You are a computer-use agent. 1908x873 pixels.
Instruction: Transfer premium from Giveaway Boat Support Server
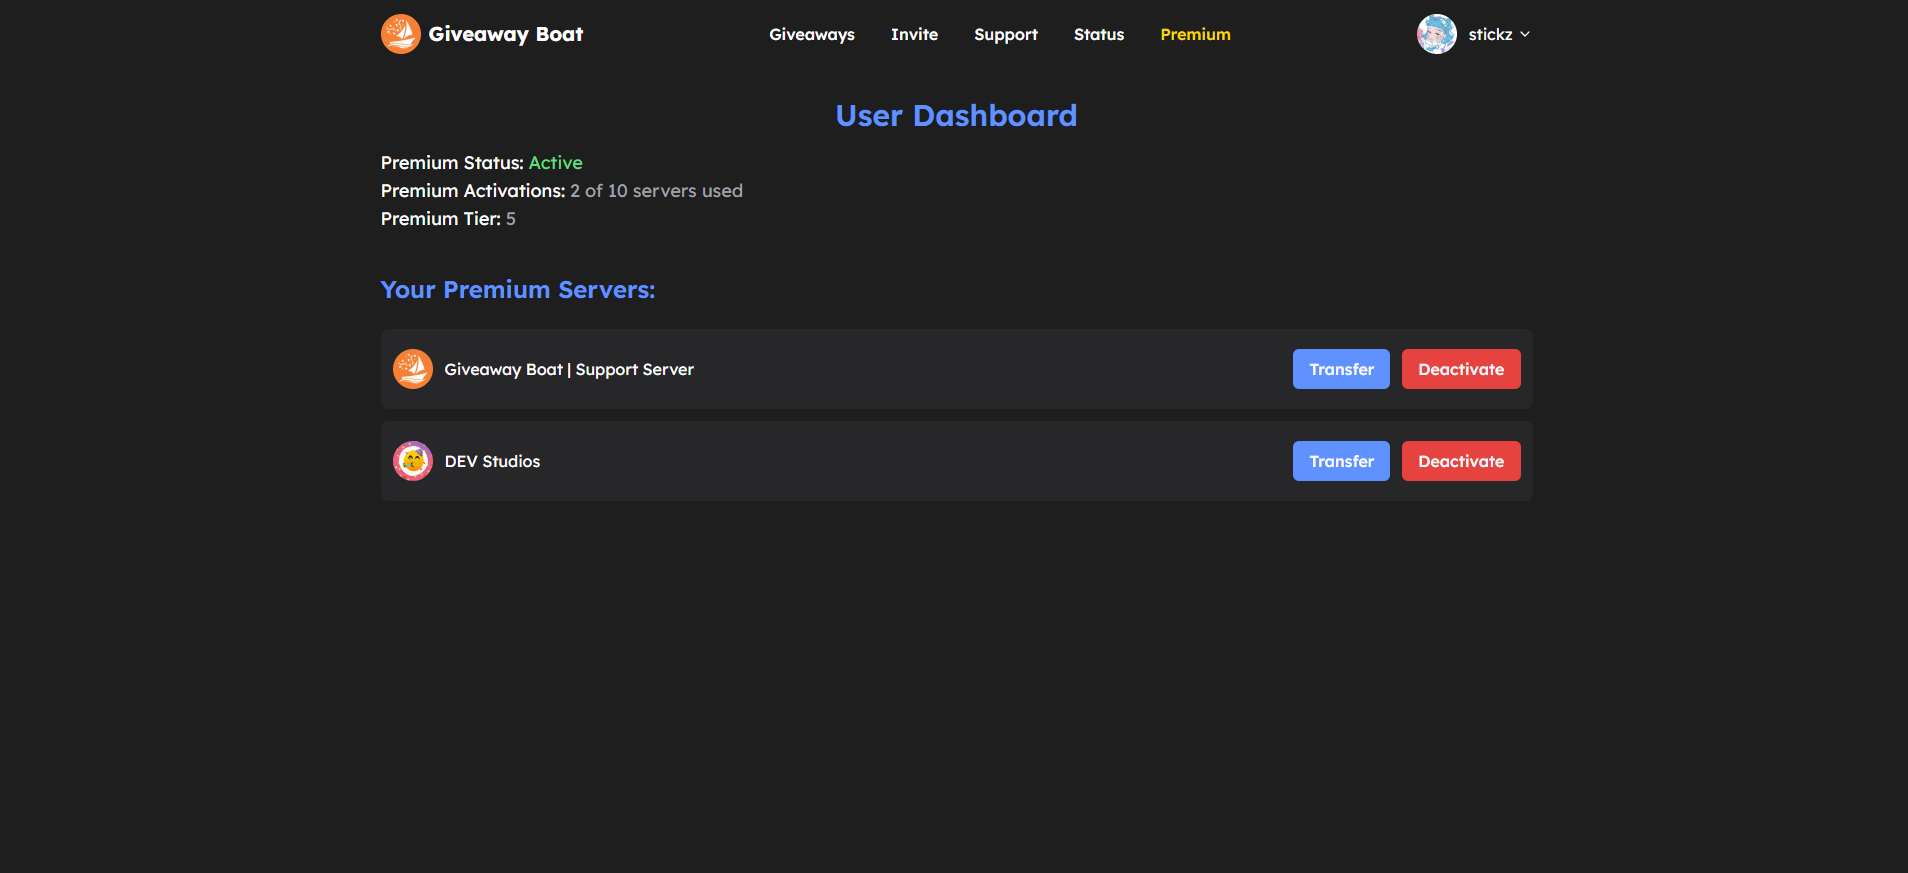[x=1341, y=369]
